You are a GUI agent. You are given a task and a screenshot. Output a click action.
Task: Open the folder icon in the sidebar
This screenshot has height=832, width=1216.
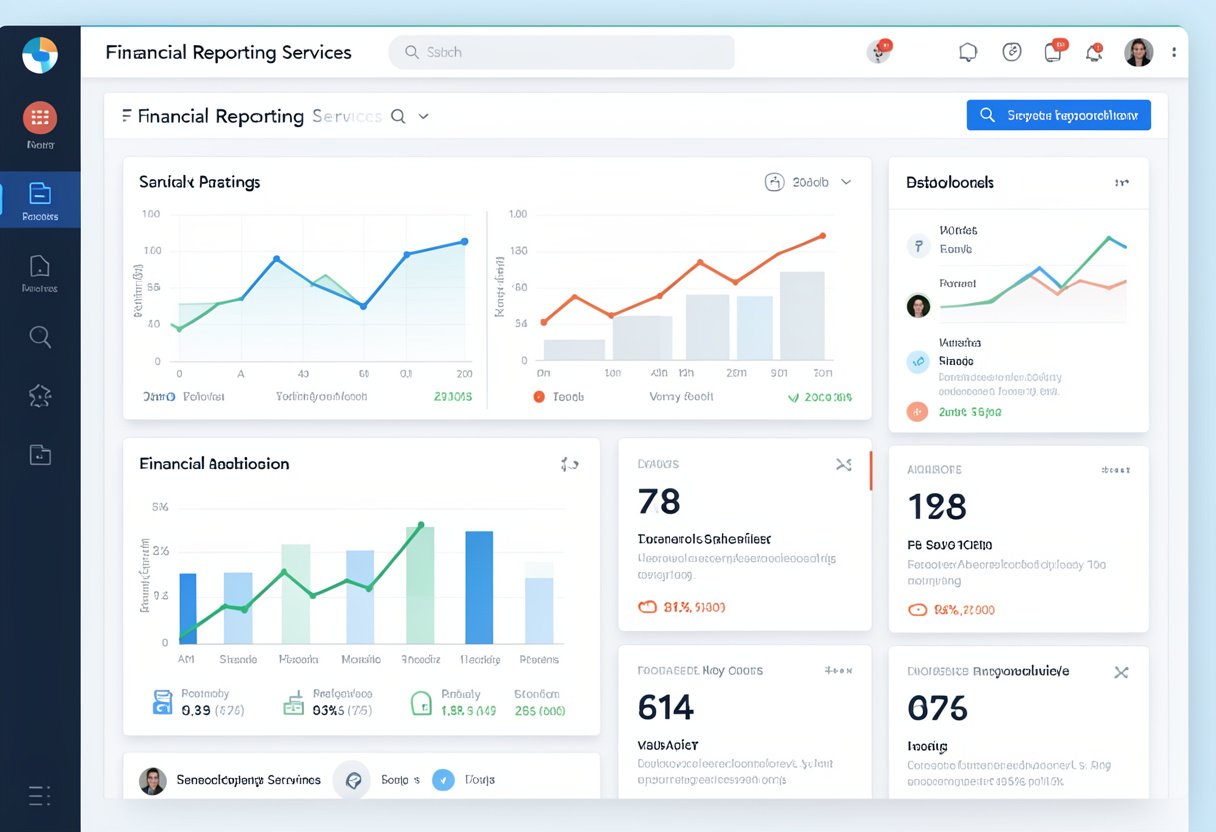[x=40, y=454]
